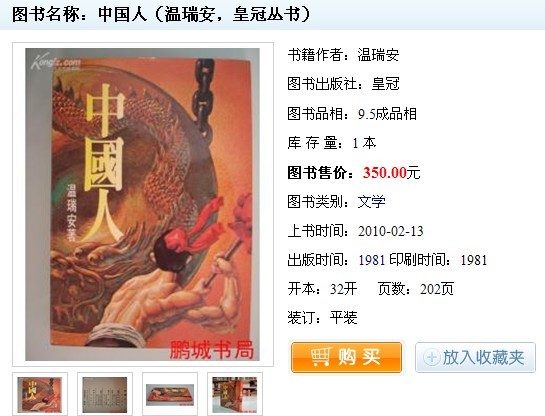
Task: Click the large 中国人 book cover image
Action: click(x=143, y=204)
